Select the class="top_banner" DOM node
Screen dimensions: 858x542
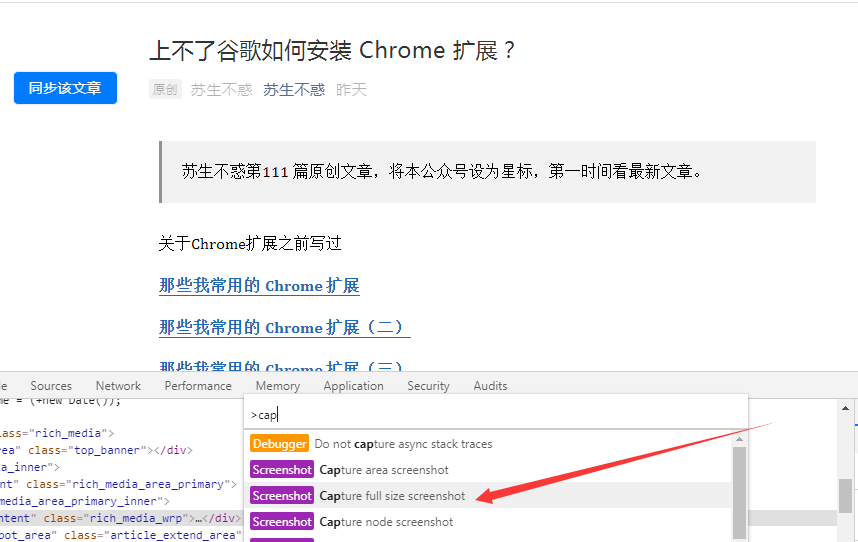(96, 450)
